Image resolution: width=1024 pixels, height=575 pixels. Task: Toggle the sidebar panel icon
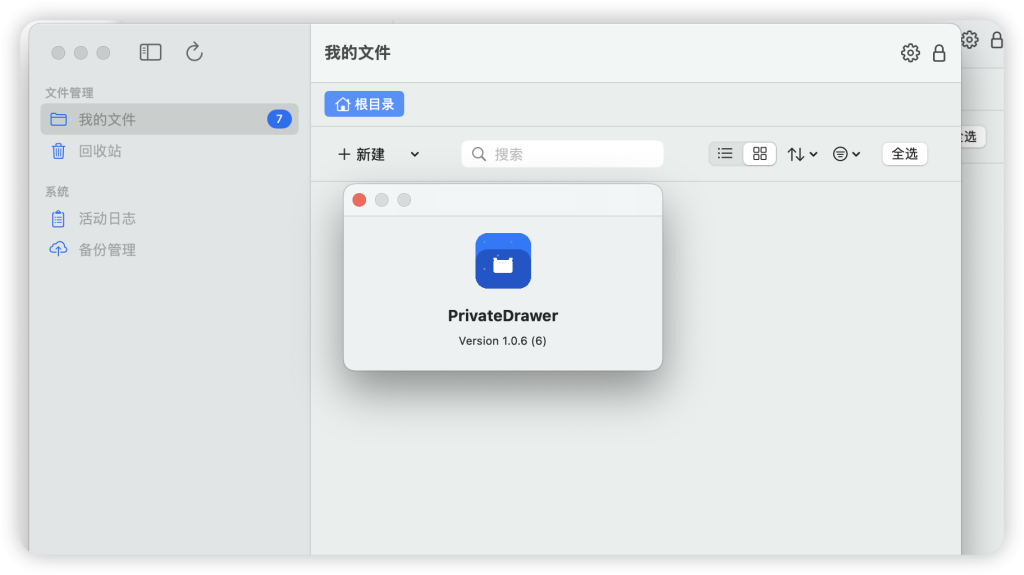tap(150, 52)
